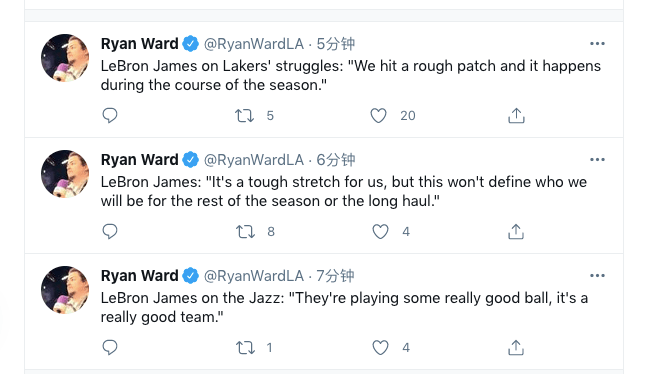Viewport: 653px width, 374px height.
Task: Open more options on 6-minute-old tweet
Action: pos(597,160)
